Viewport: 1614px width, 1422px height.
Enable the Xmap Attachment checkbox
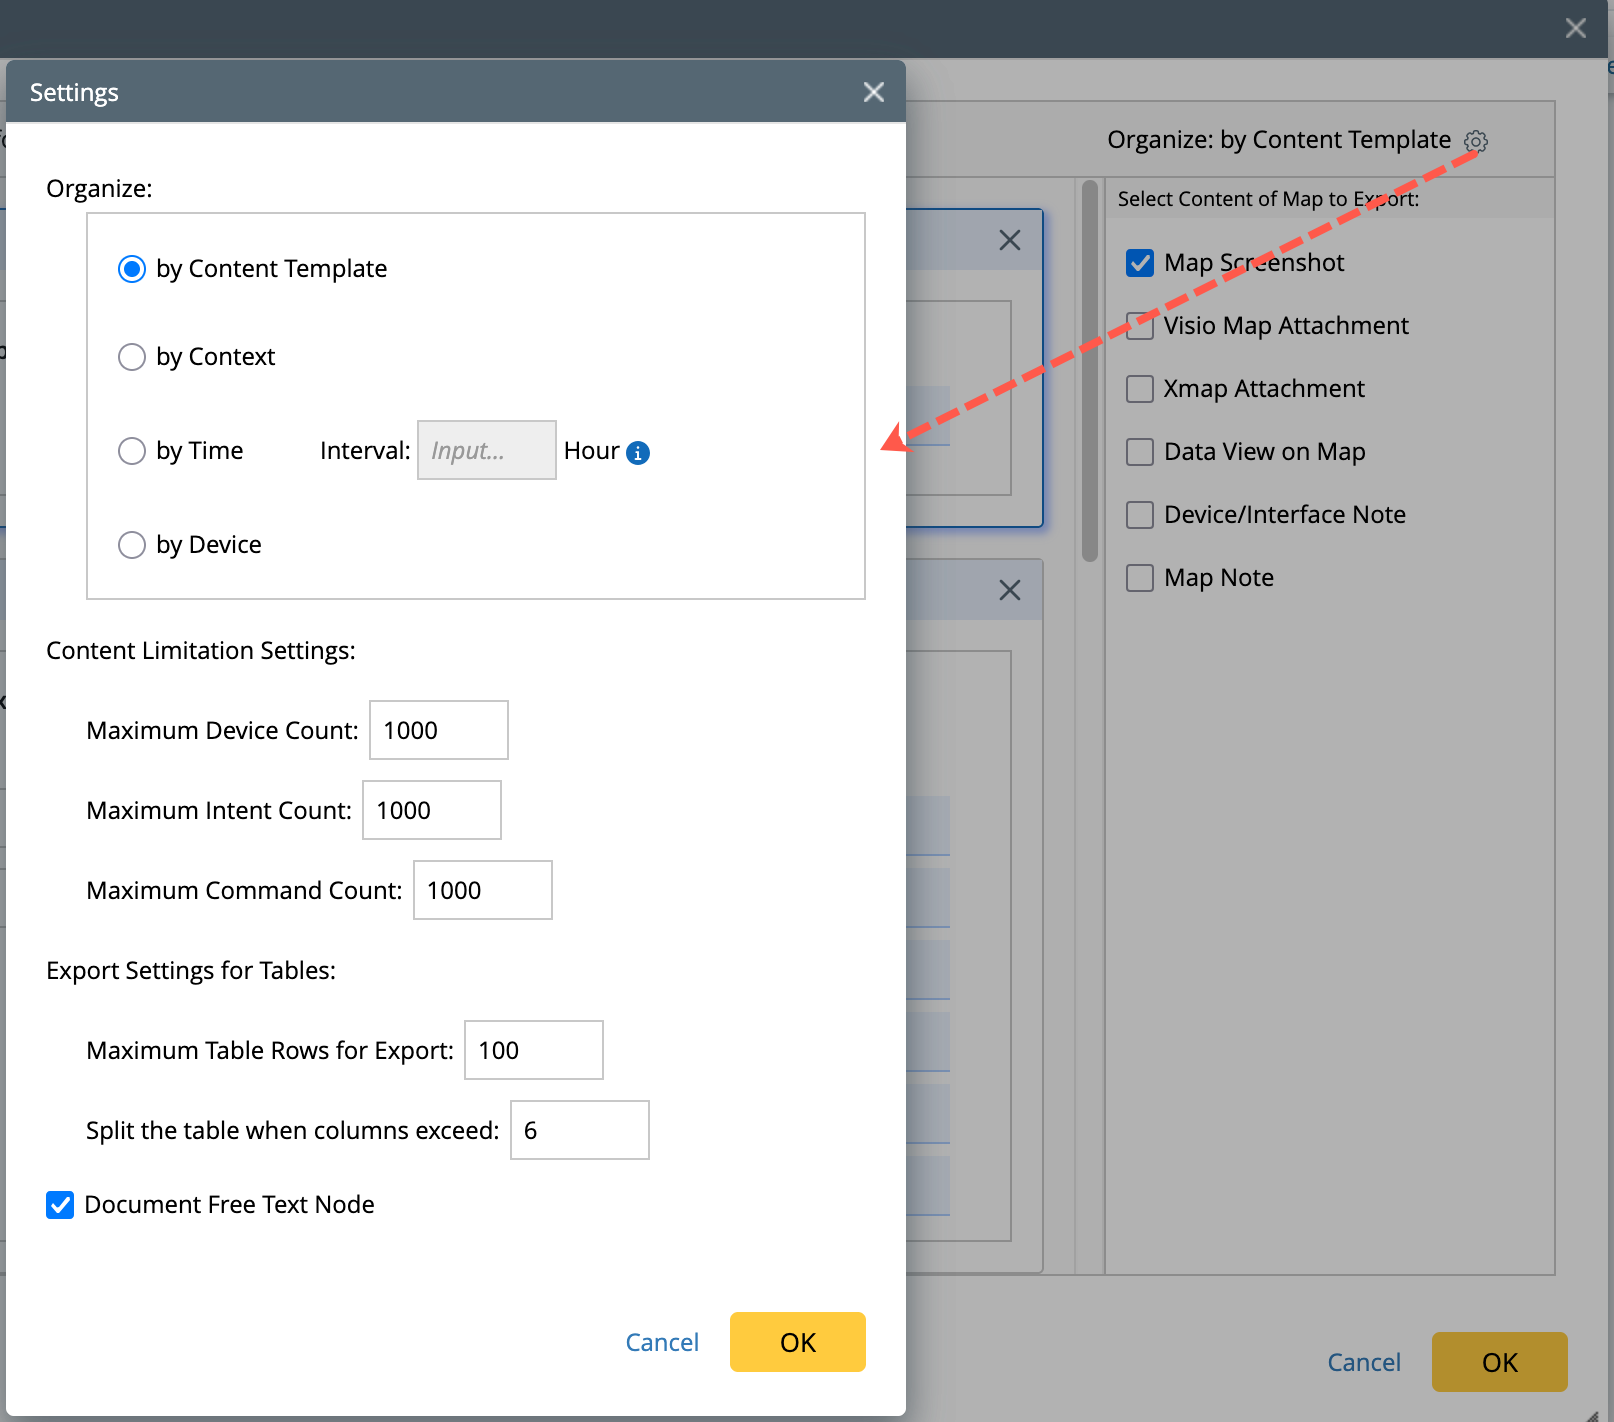[1140, 389]
